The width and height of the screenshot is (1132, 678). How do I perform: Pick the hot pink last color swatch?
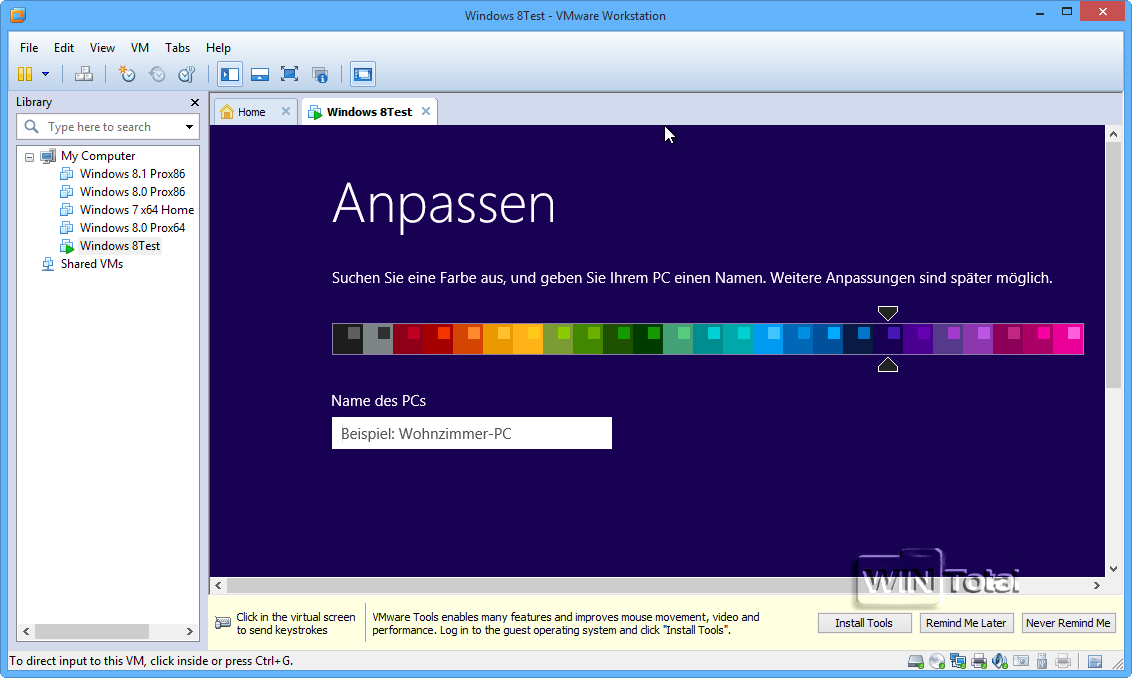1068,339
